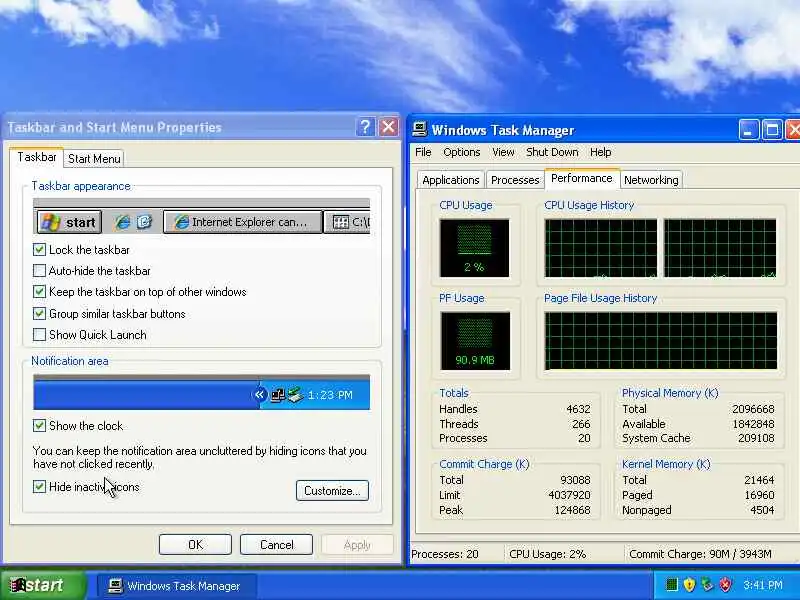Click the right CPU Usage History graph
800x600 pixels.
[x=720, y=248]
